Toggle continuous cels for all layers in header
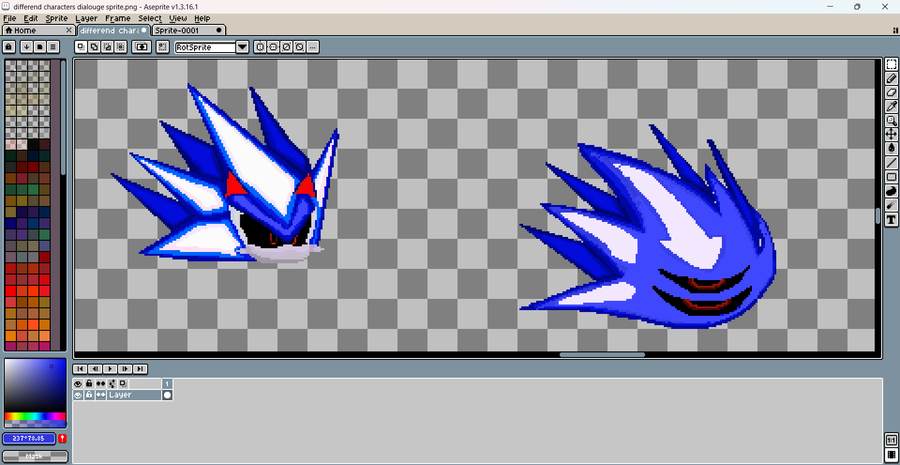 (101, 383)
